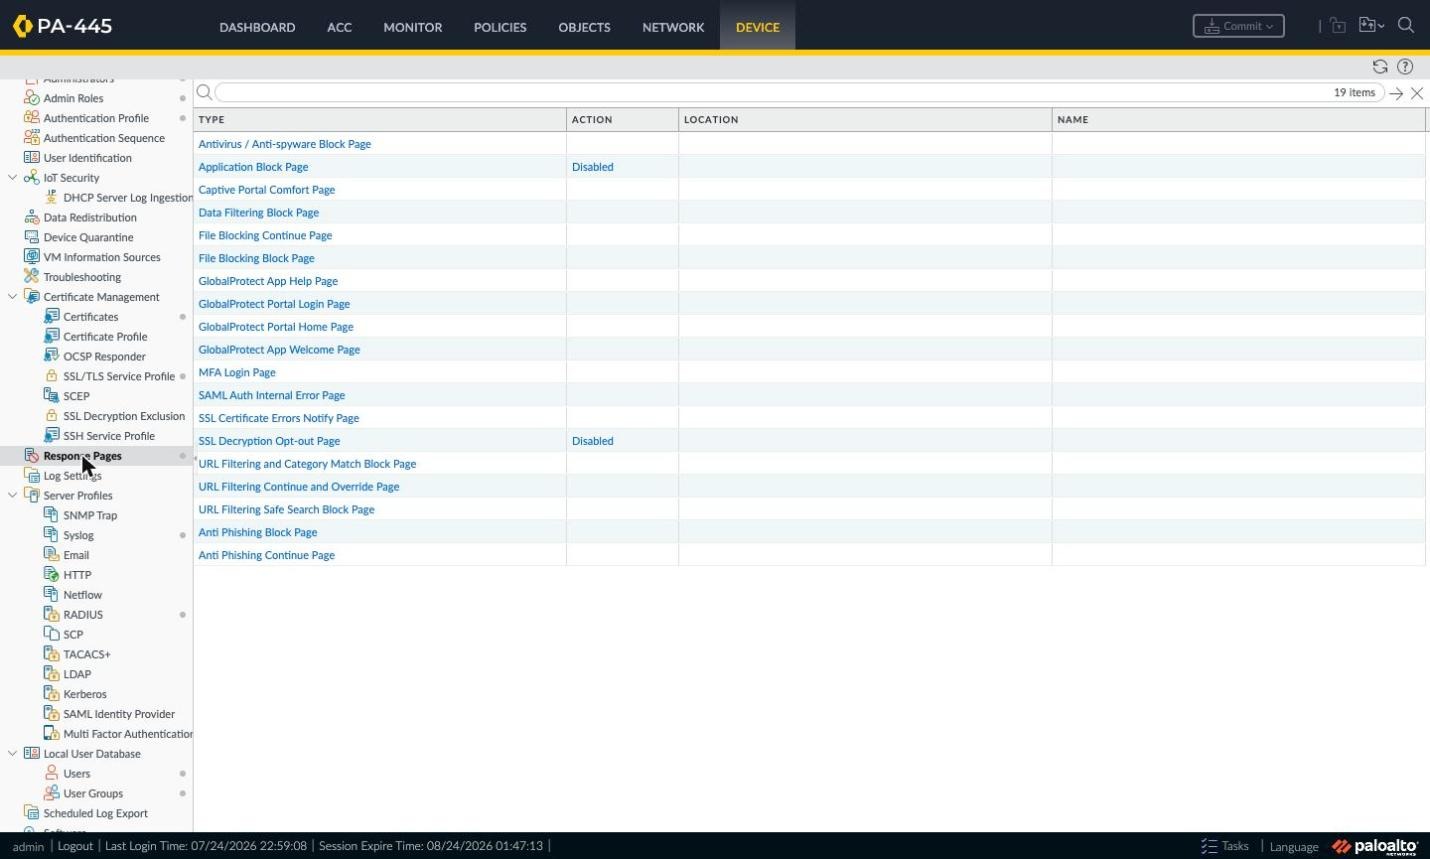Open the Tasks manager
The width and height of the screenshot is (1430, 859).
[1225, 846]
